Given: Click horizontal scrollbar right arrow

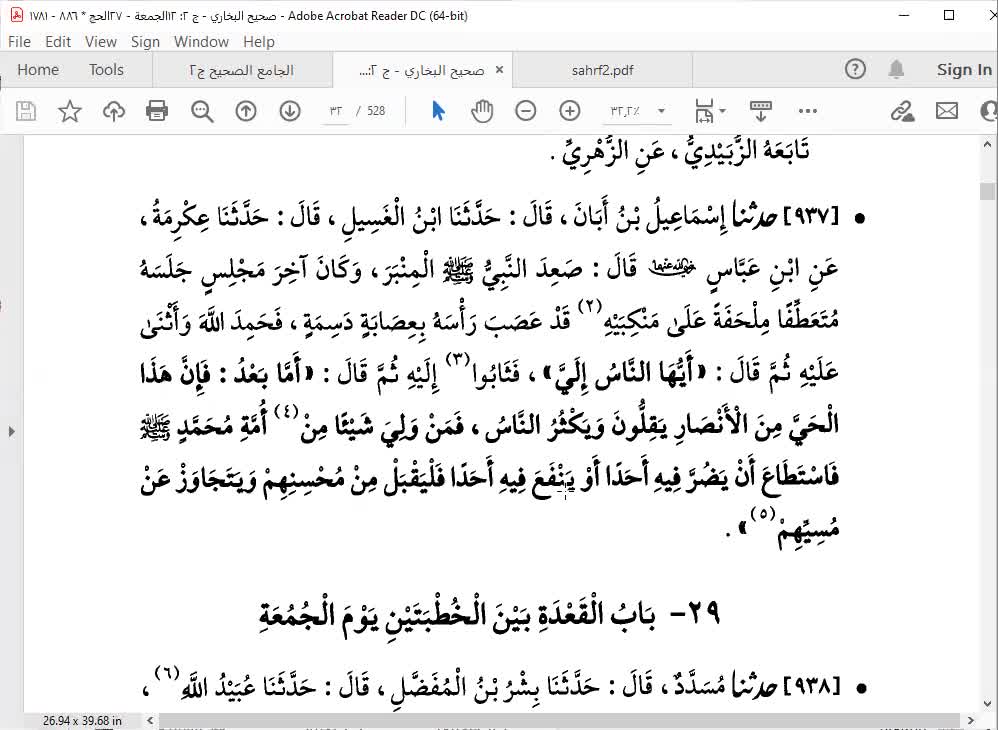Looking at the screenshot, I should pos(971,720).
